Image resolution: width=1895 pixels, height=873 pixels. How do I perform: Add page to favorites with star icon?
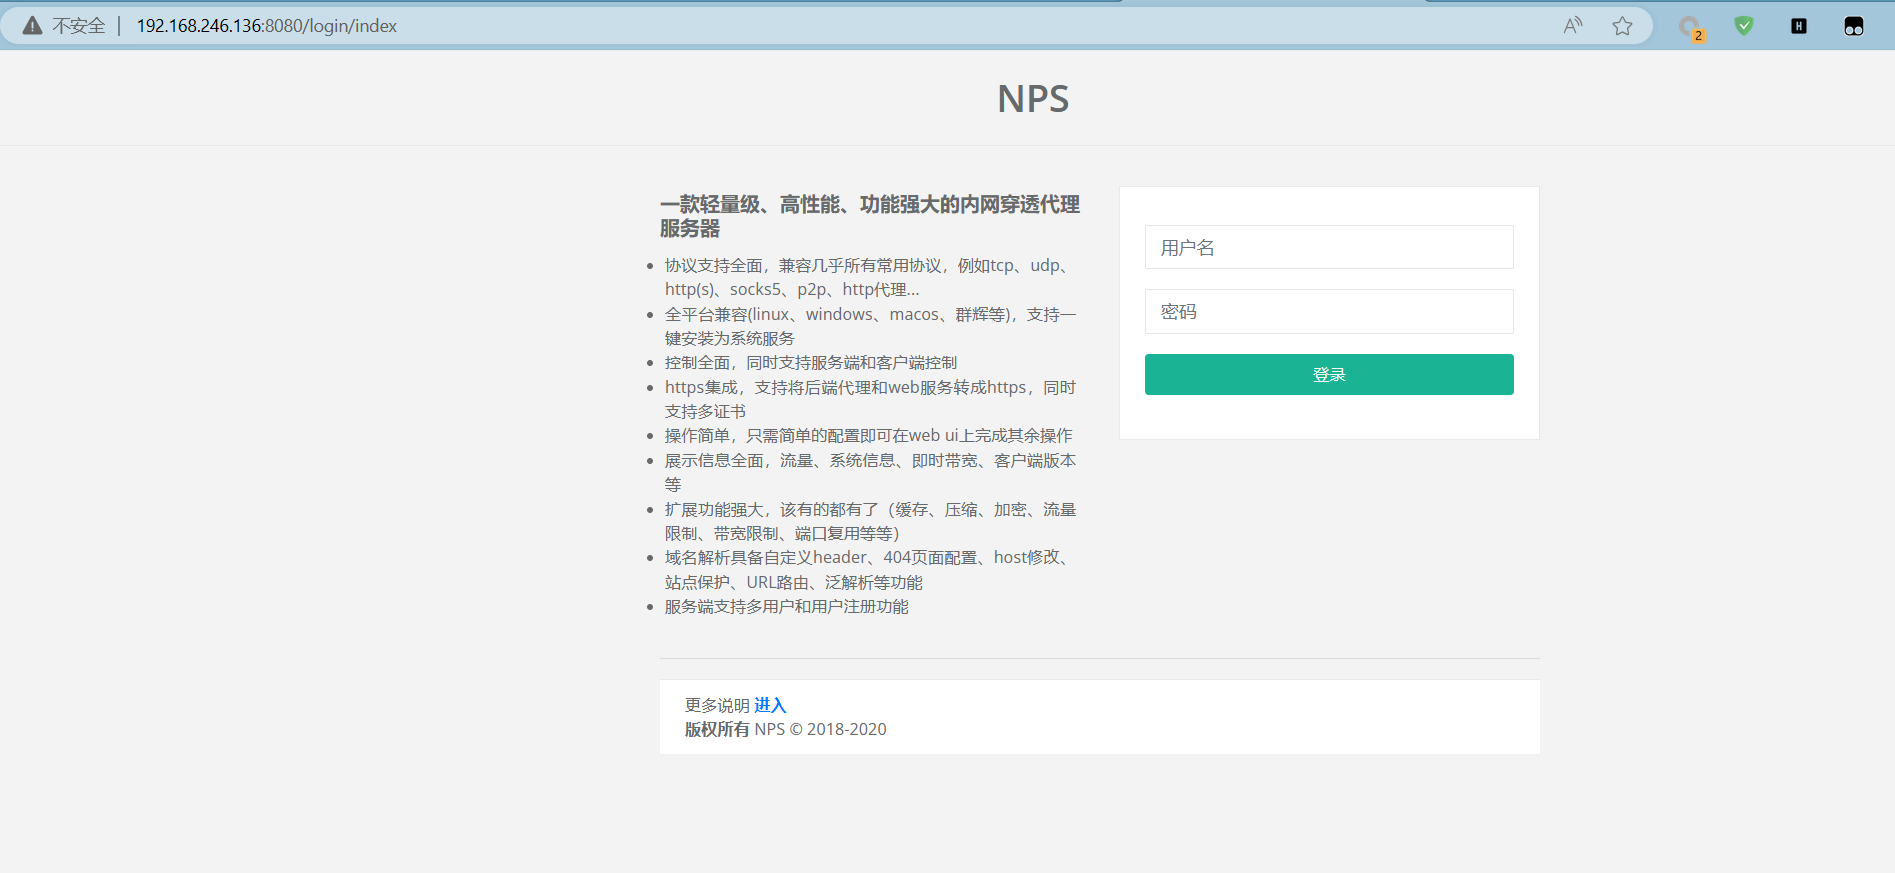1622,26
